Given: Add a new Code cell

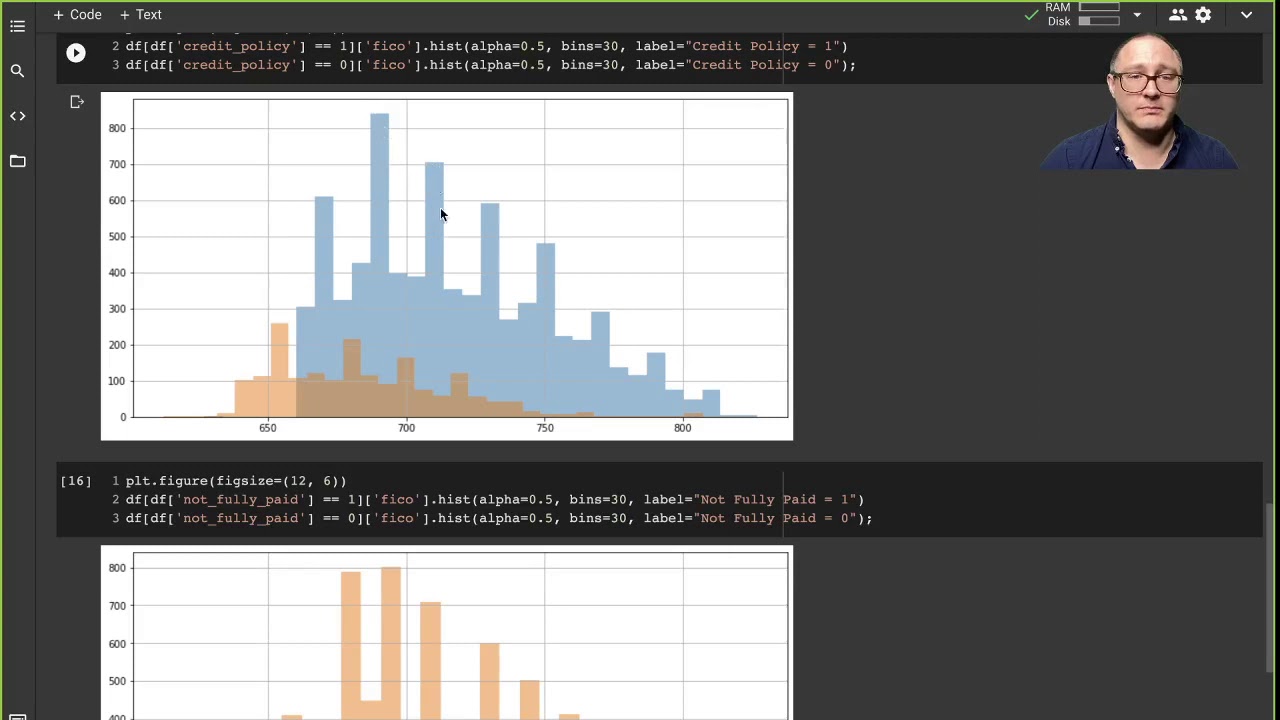Looking at the screenshot, I should point(77,14).
